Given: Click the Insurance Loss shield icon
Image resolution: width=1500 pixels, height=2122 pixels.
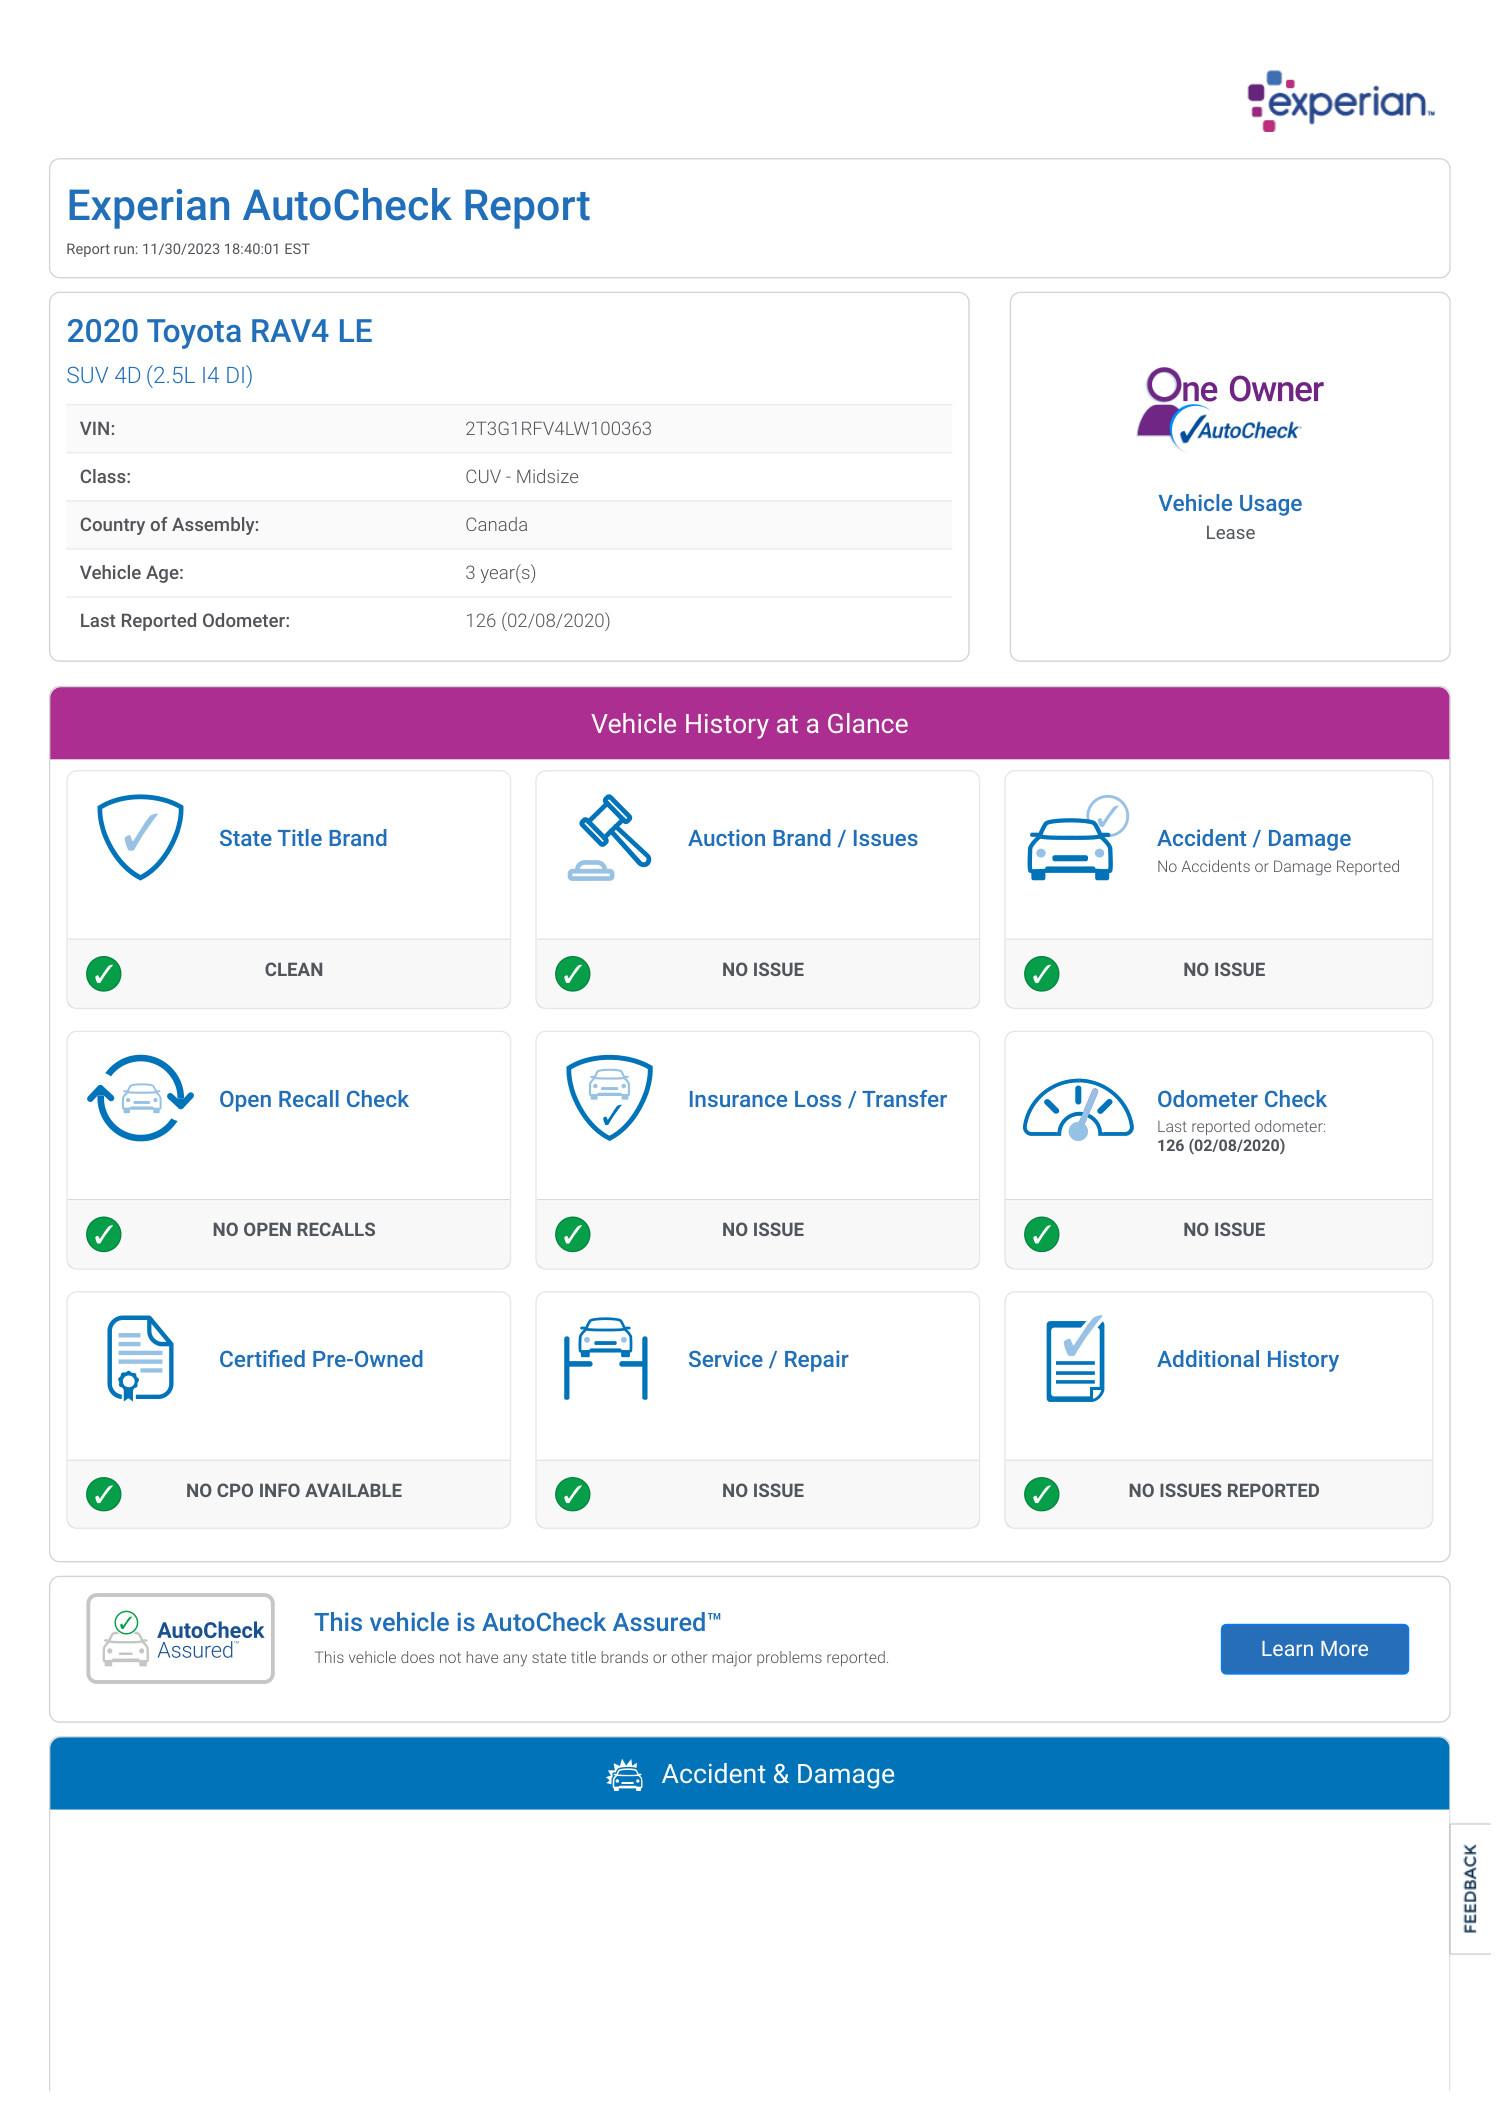Looking at the screenshot, I should coord(609,1098).
